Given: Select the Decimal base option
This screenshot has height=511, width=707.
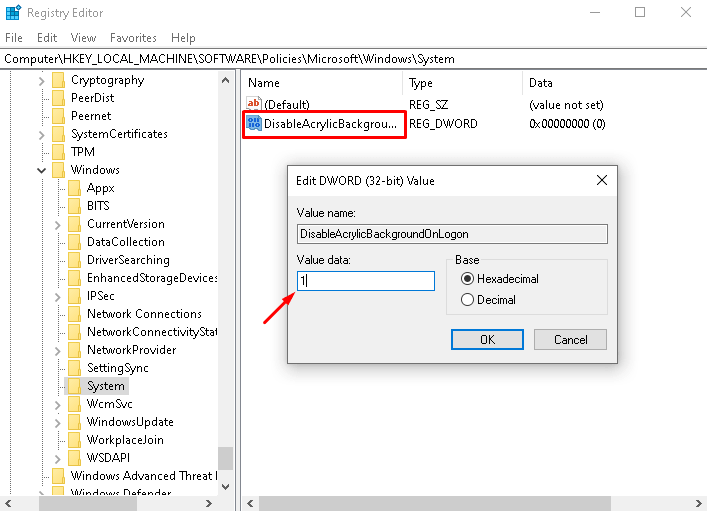Looking at the screenshot, I should (x=467, y=299).
